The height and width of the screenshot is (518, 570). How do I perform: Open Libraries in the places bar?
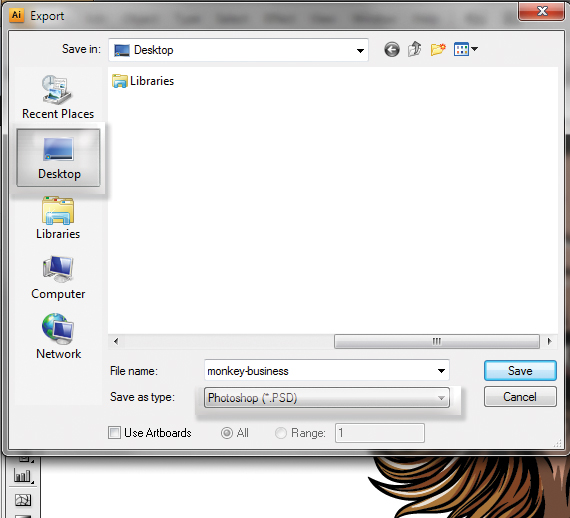pos(58,218)
